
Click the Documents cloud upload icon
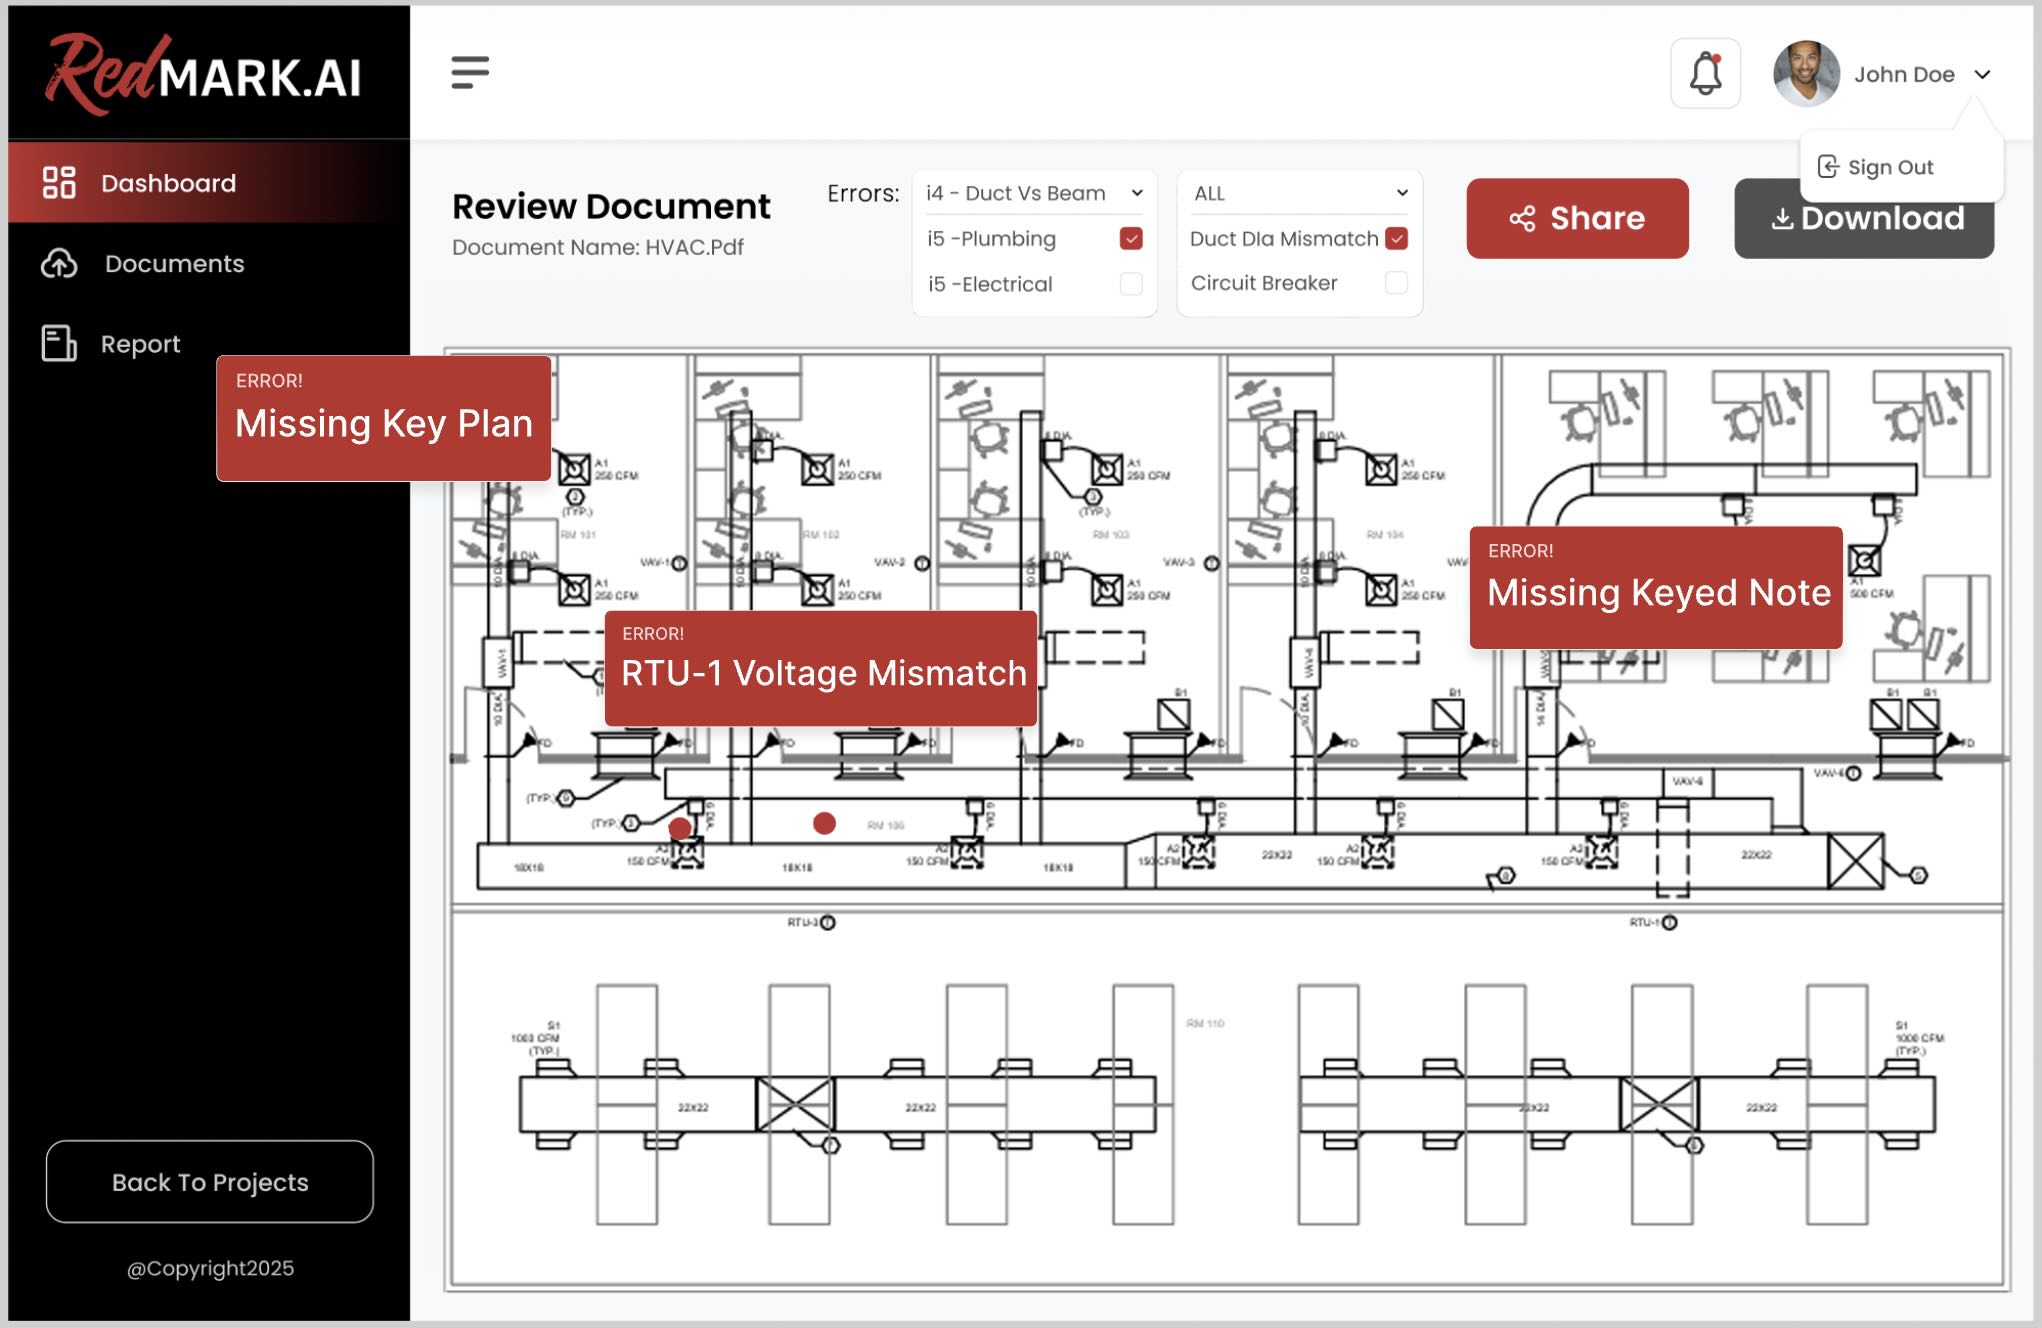click(59, 263)
